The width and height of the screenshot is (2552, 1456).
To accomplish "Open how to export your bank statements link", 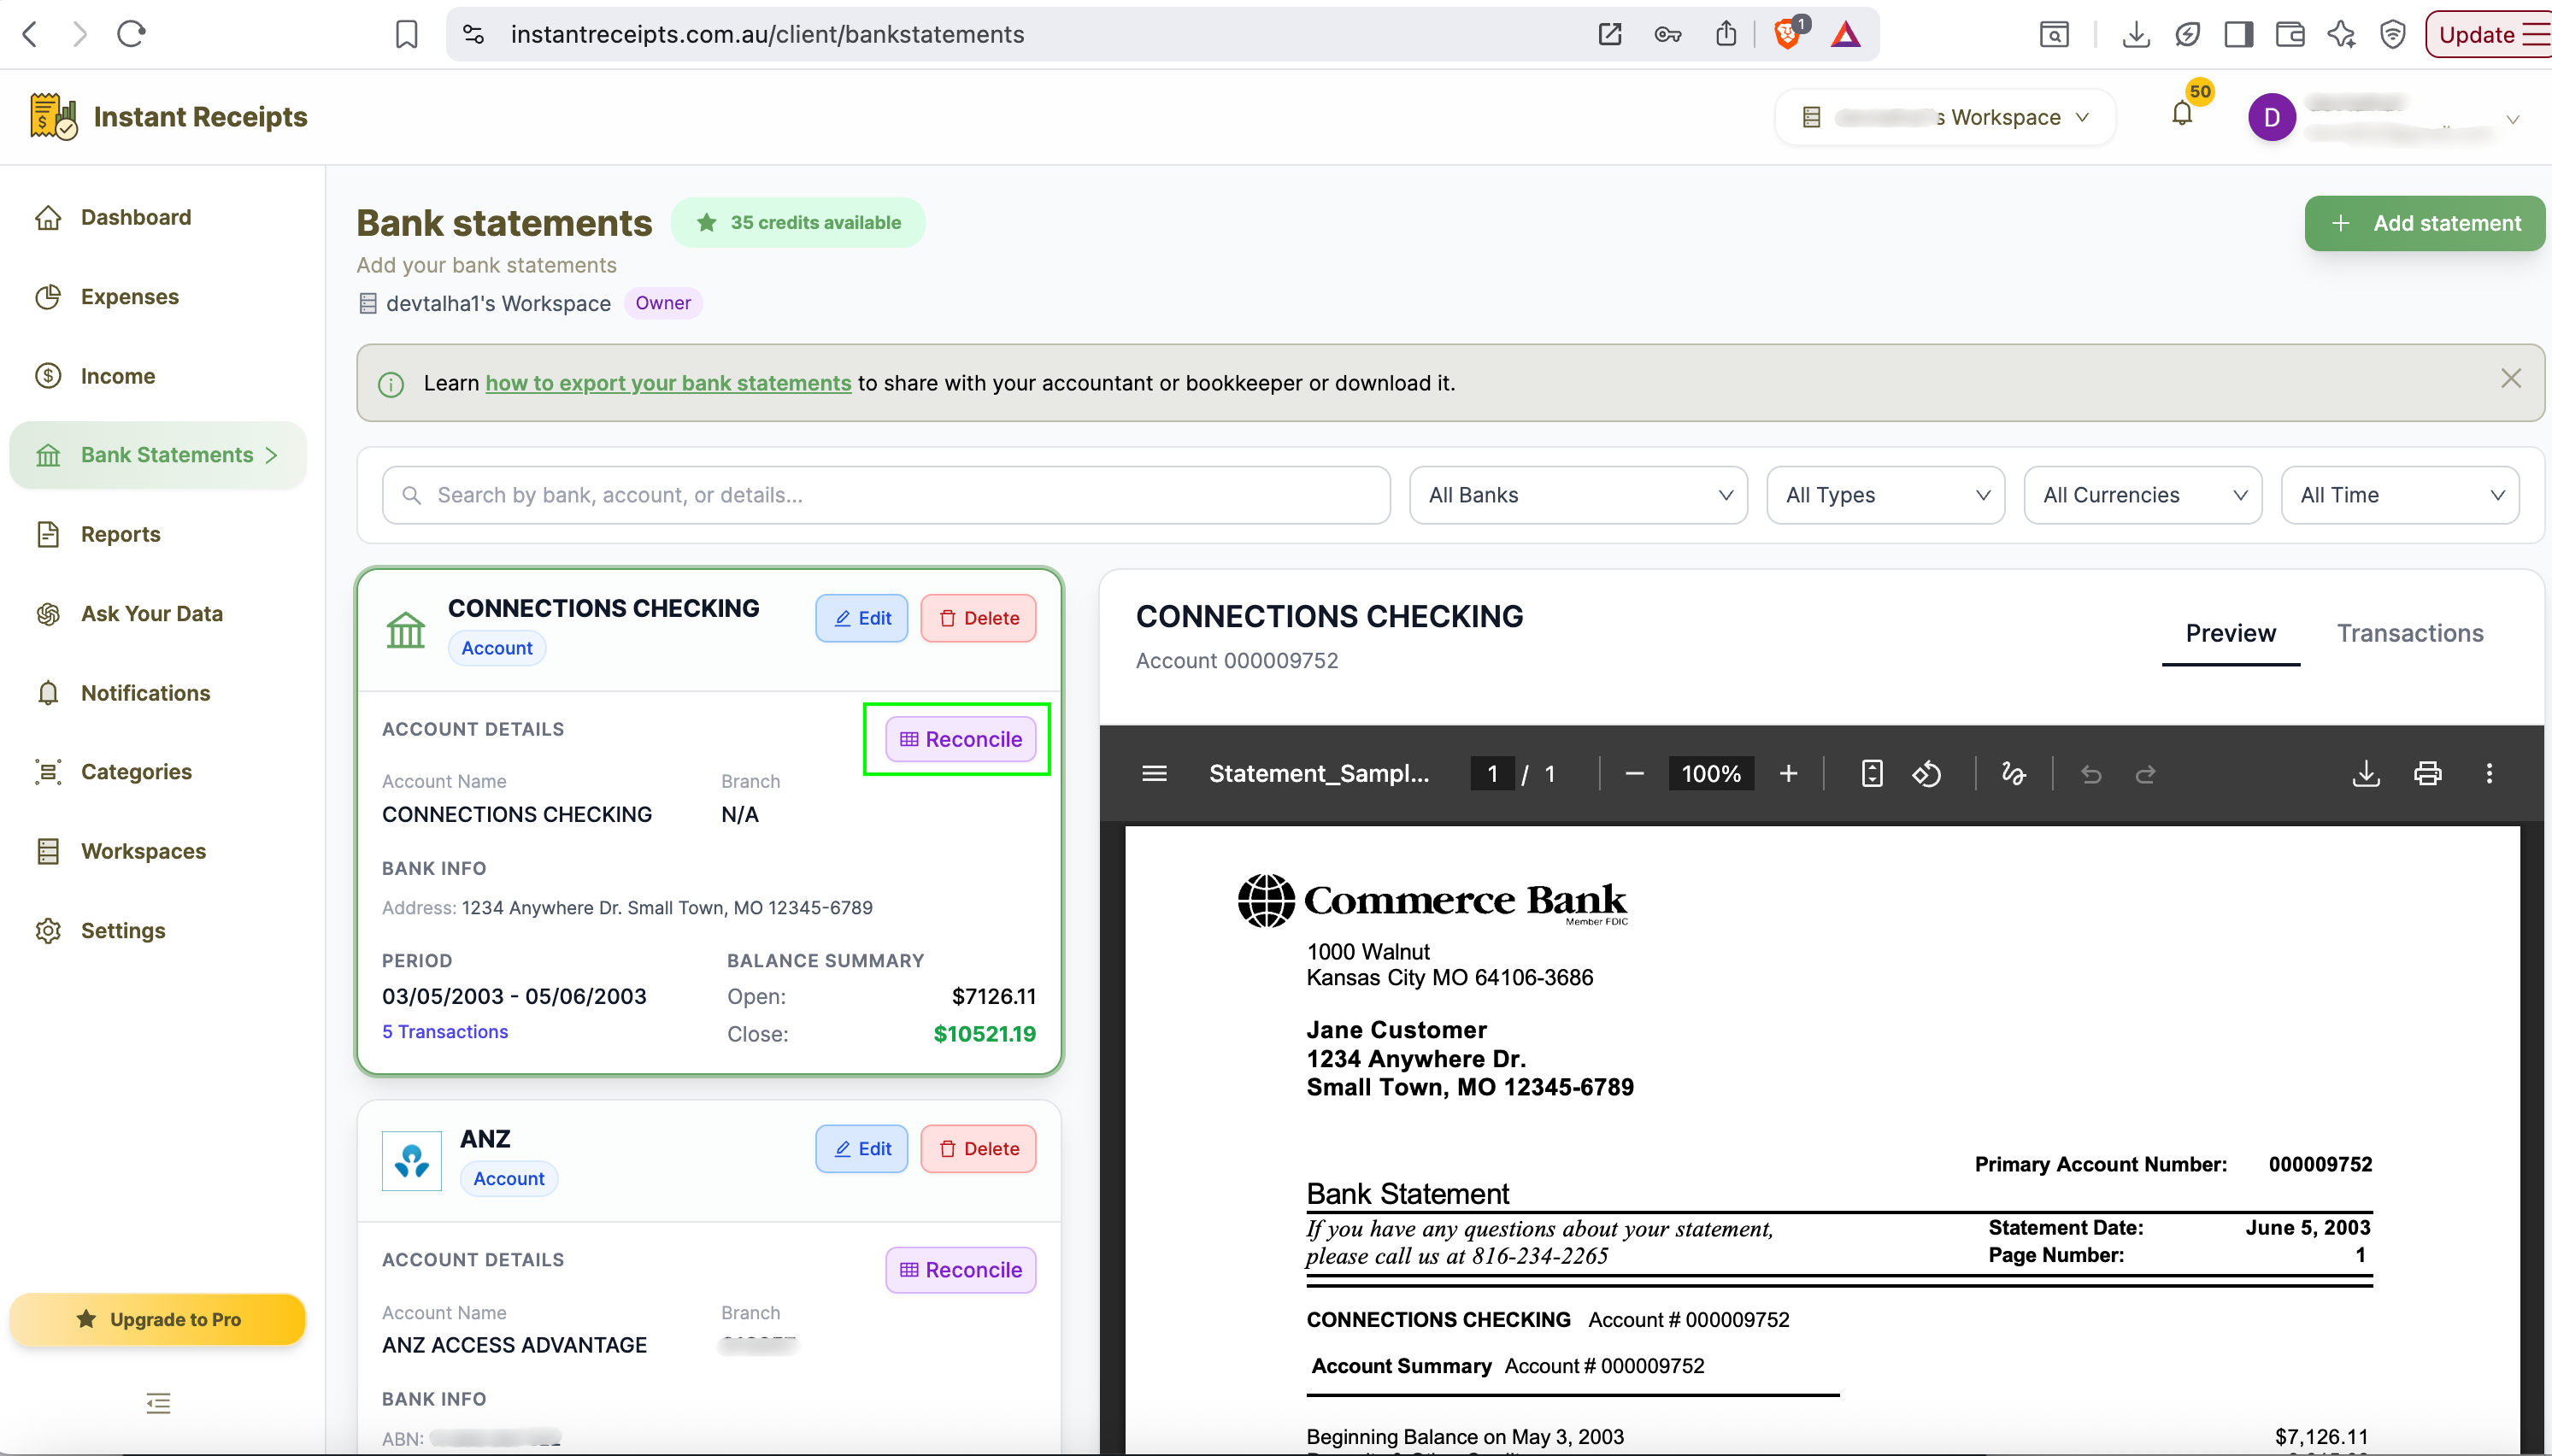I will (x=668, y=383).
